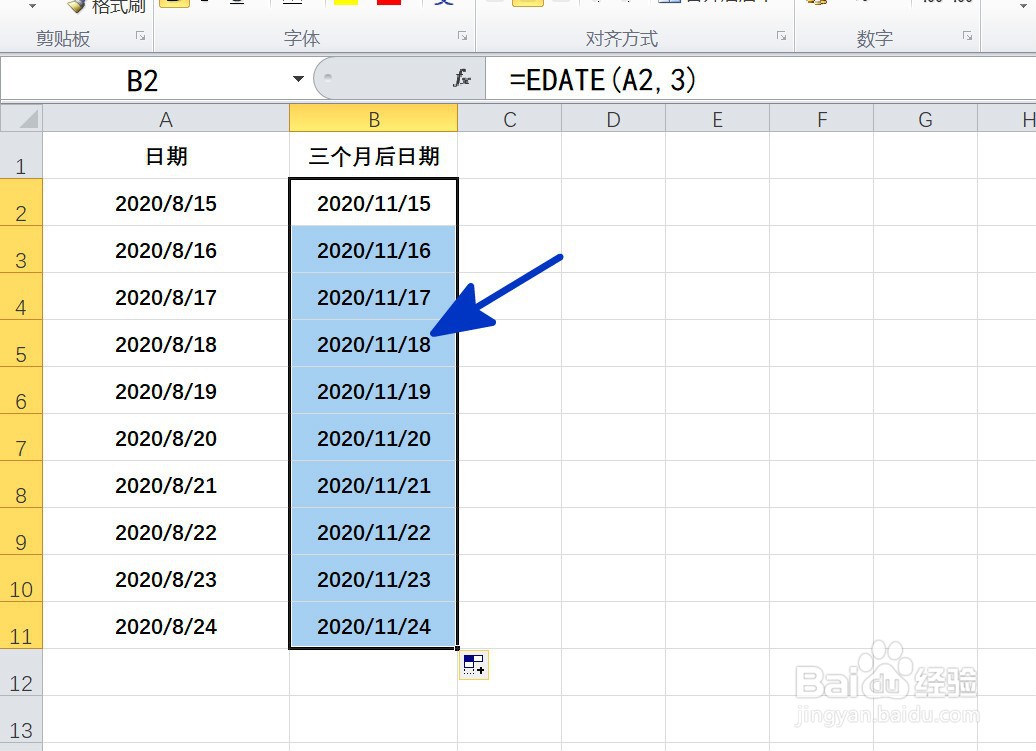Open the Name Box dropdown arrow
Screen dimensions: 1036x751
click(x=297, y=78)
